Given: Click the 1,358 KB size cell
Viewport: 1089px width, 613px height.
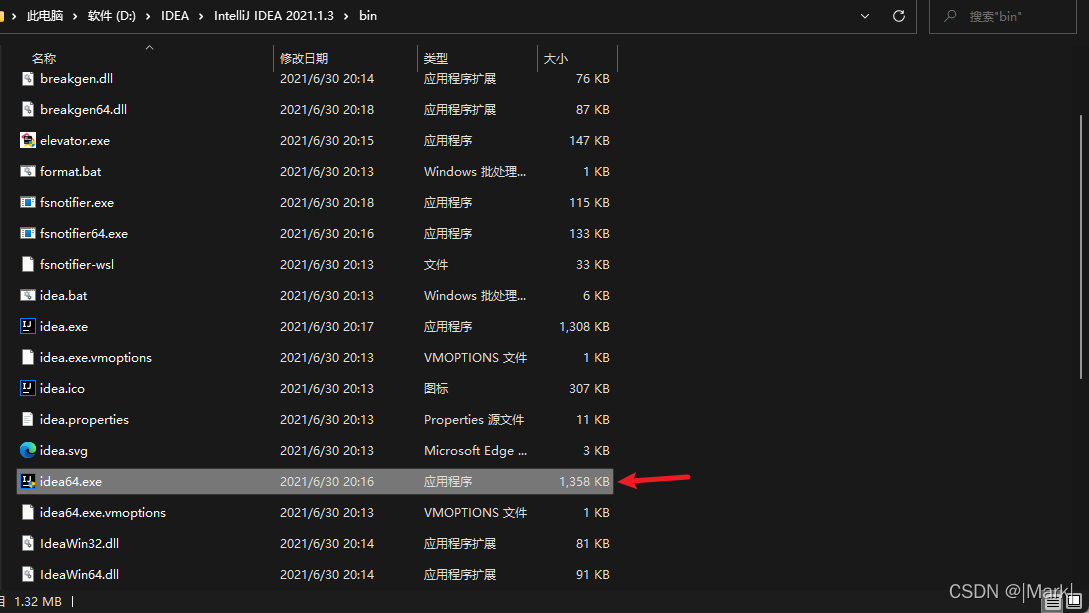Looking at the screenshot, I should (584, 481).
